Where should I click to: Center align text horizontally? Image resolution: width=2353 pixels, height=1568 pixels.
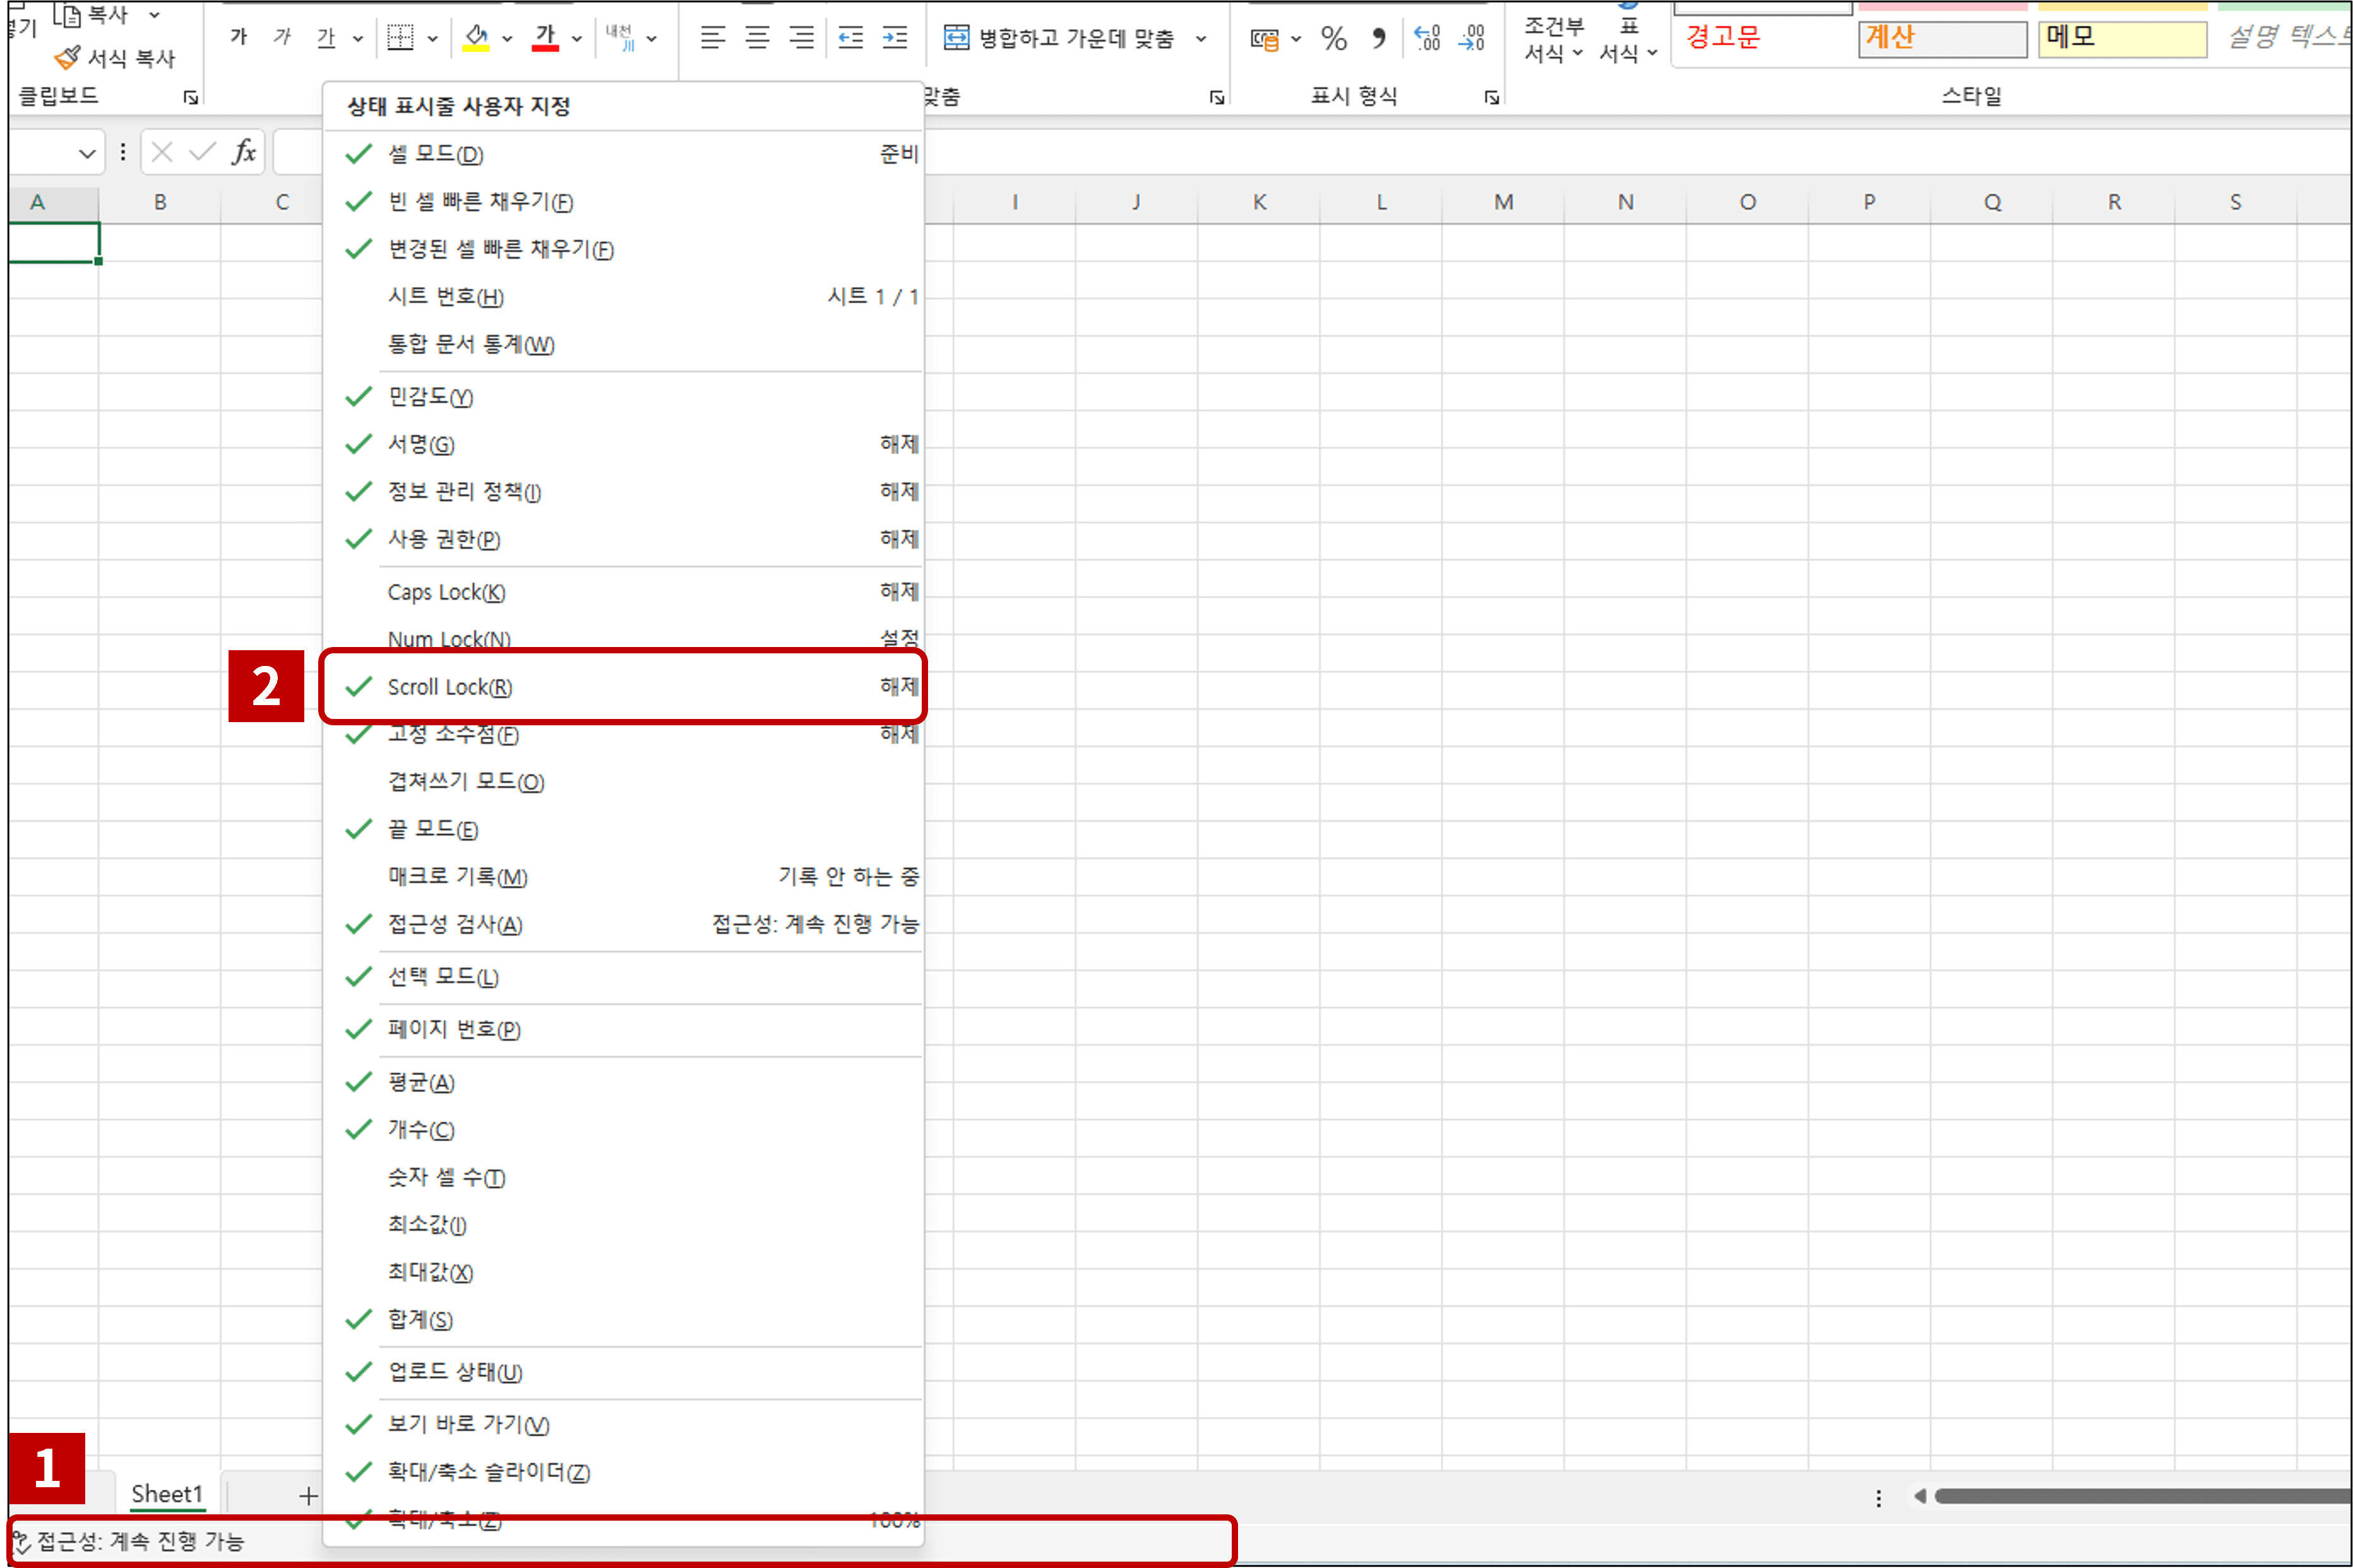tap(757, 38)
